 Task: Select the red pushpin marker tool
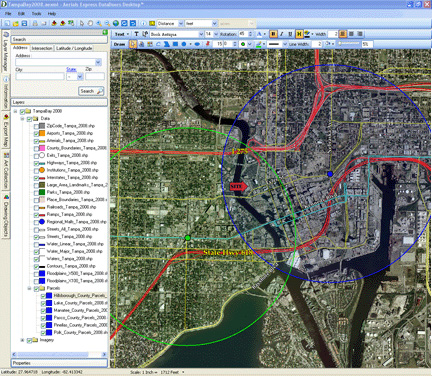tap(208, 44)
